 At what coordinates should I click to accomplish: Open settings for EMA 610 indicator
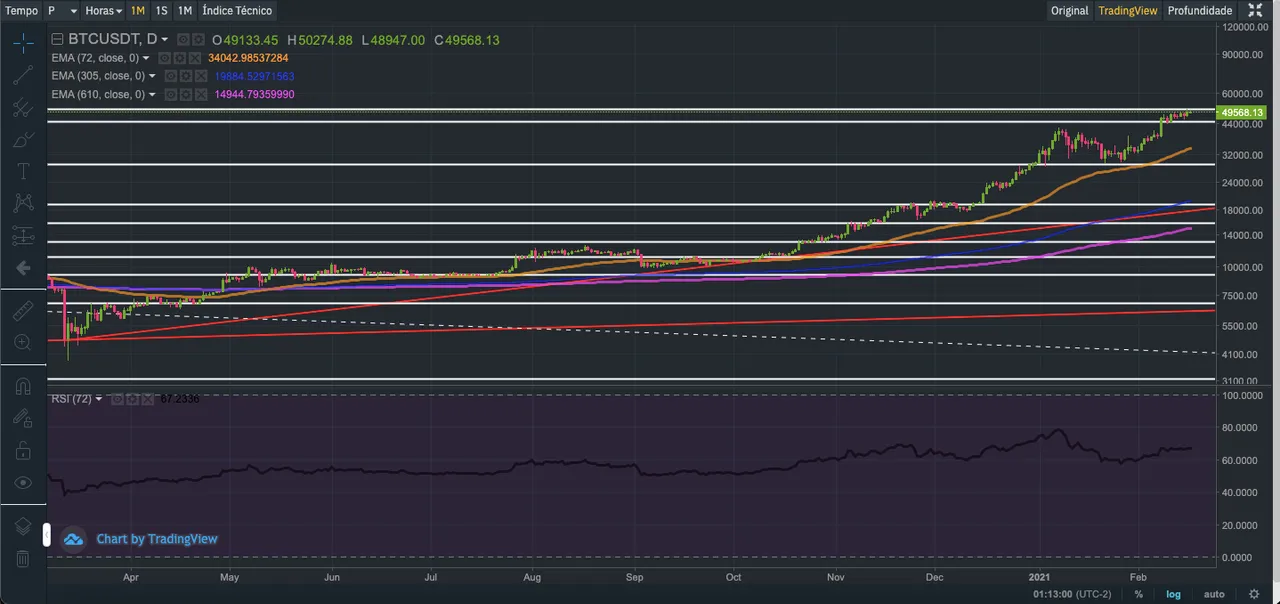point(186,94)
